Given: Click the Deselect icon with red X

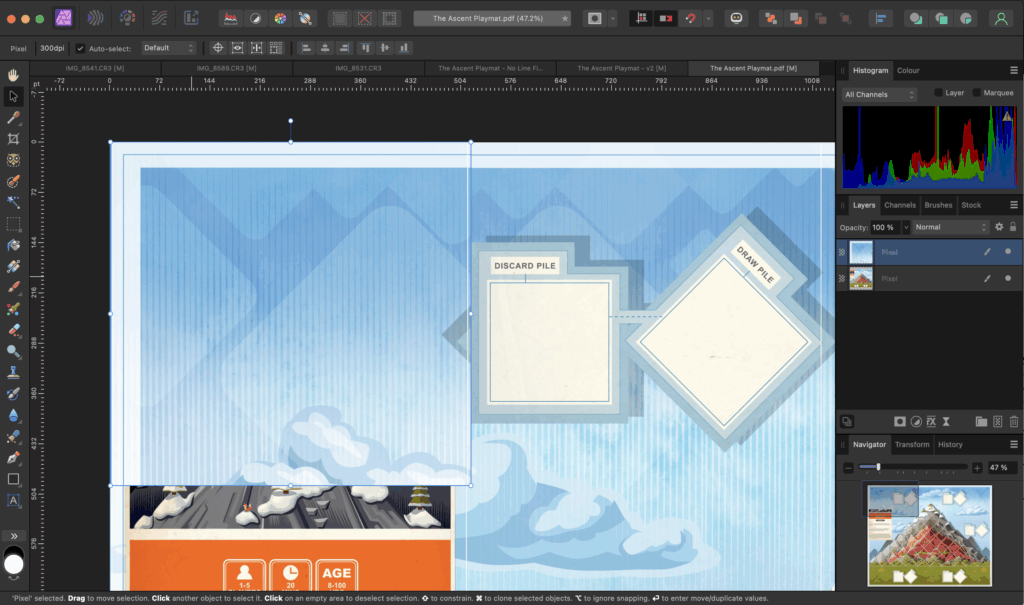Looking at the screenshot, I should tap(364, 18).
